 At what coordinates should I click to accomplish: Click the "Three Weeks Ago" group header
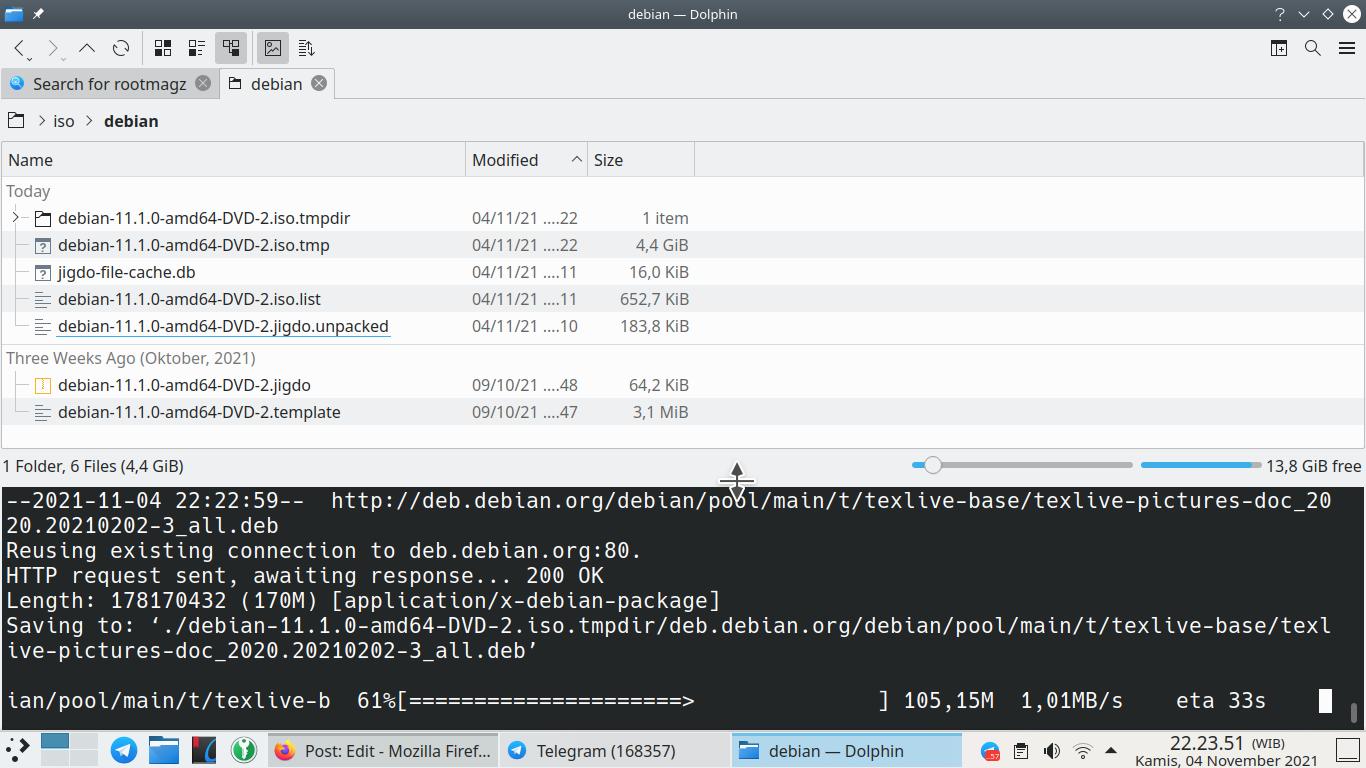[x=131, y=358]
